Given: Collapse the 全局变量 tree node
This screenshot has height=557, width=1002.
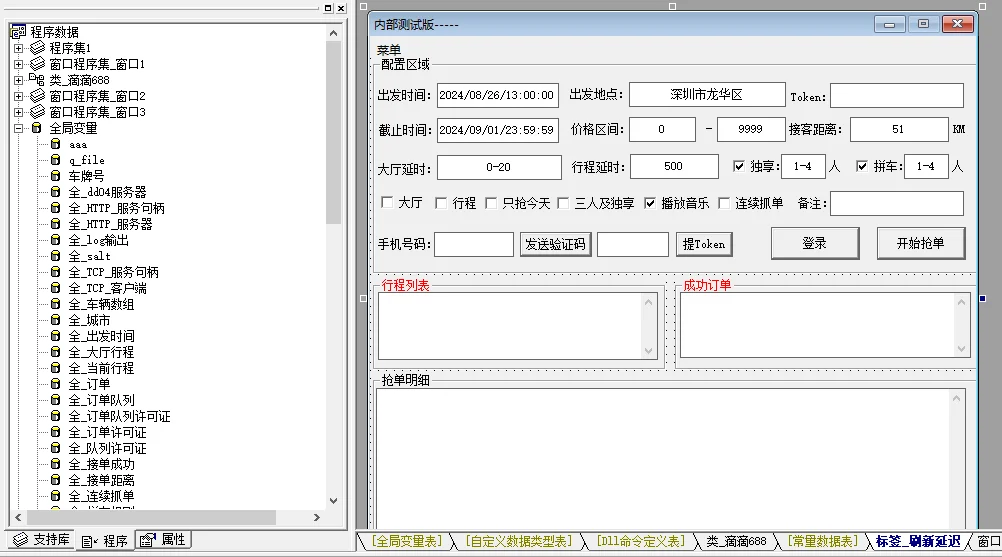Looking at the screenshot, I should click(x=19, y=128).
